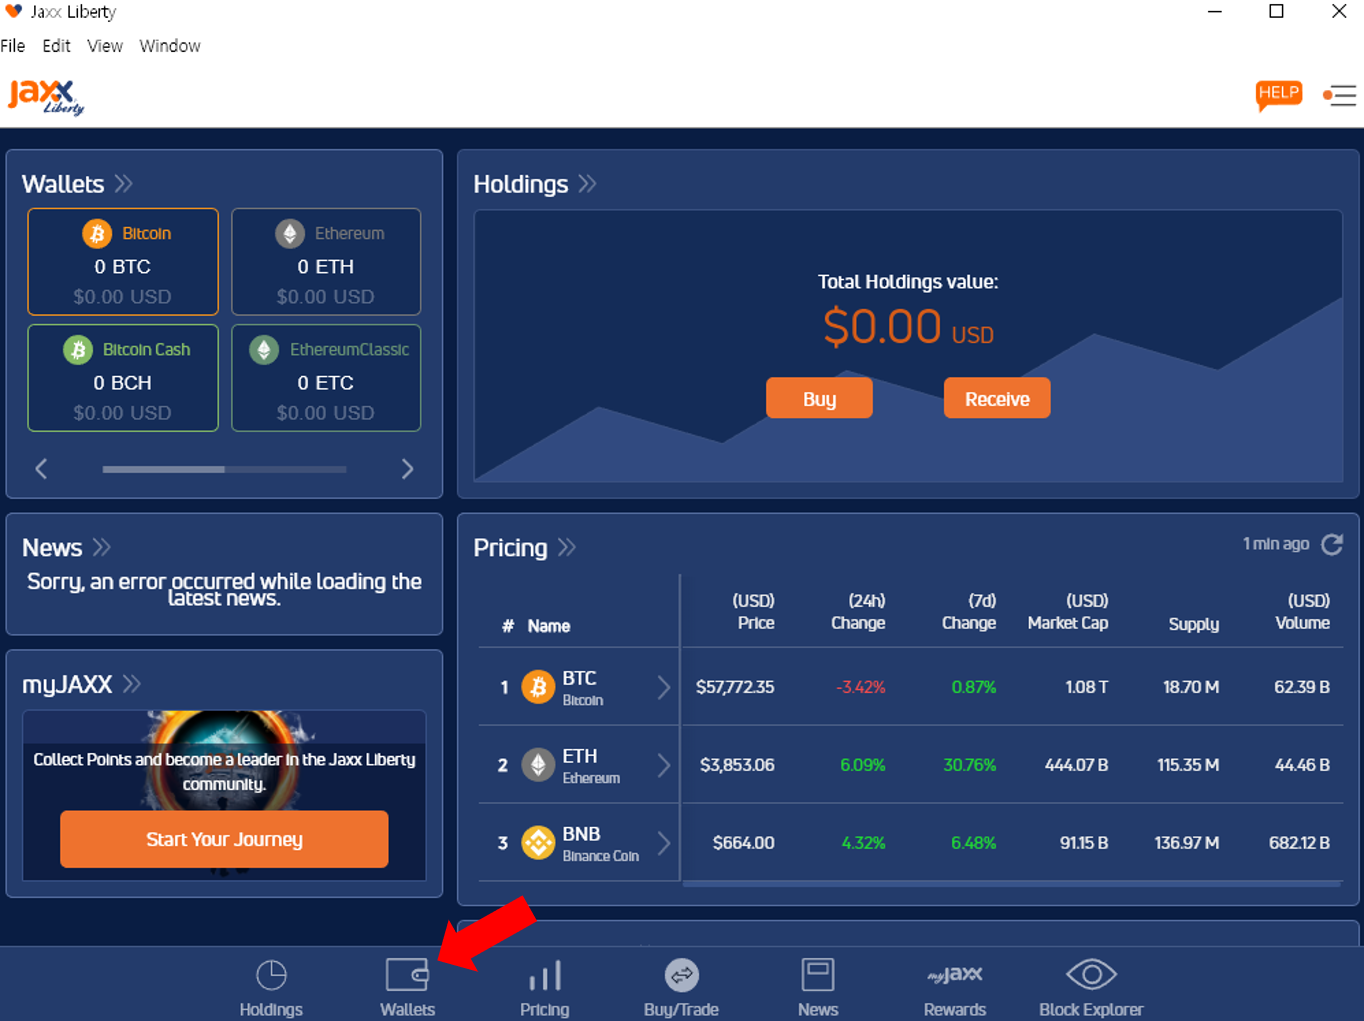Open the Pricing tab in bottom bar

tap(544, 988)
